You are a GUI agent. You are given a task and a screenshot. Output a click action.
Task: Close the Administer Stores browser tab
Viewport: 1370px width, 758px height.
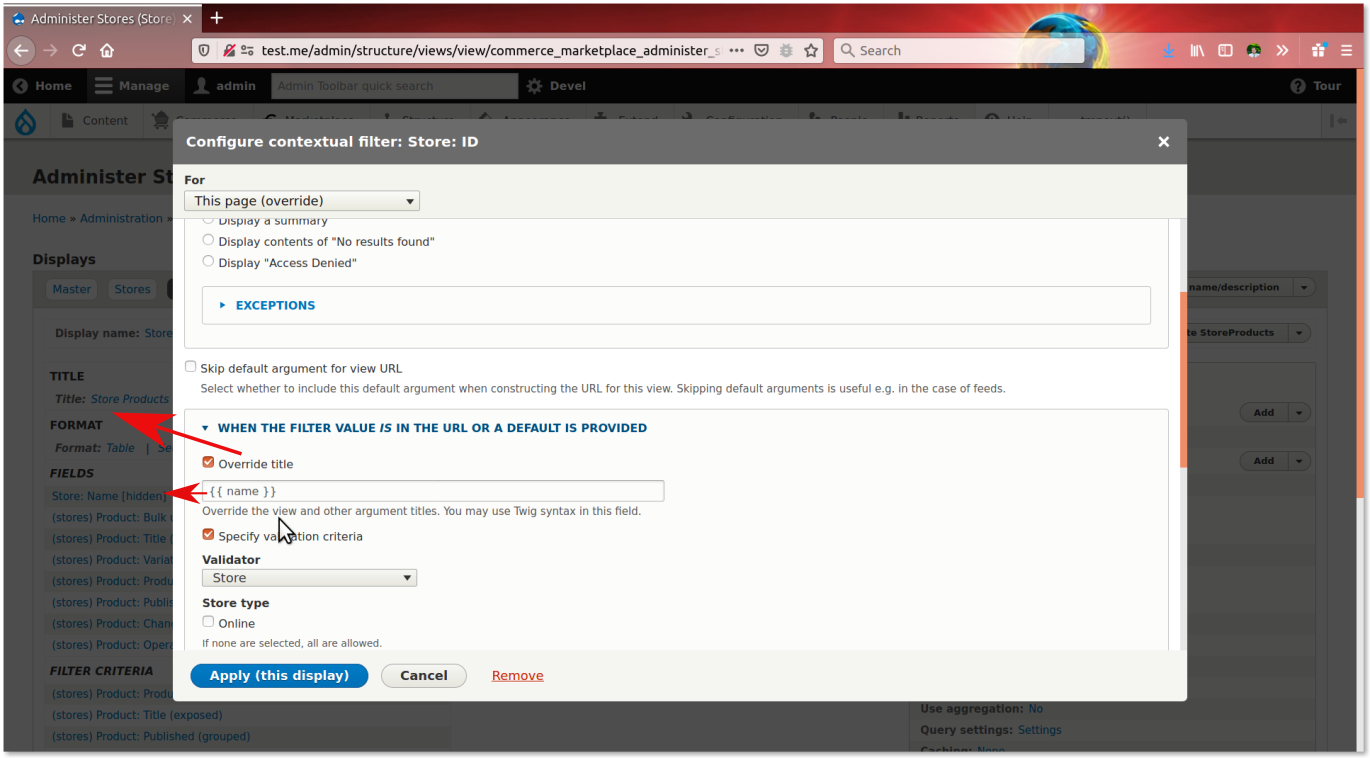[x=185, y=18]
